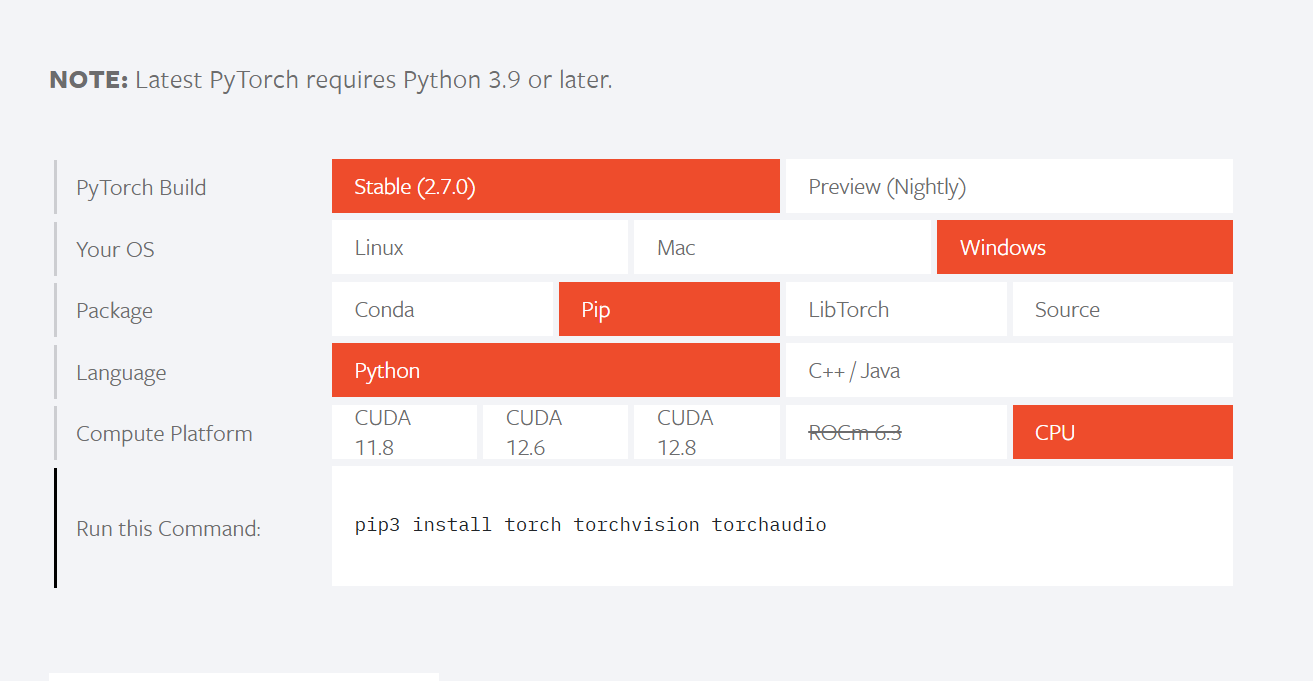Click the Package row label
The height and width of the screenshot is (681, 1313).
114,311
